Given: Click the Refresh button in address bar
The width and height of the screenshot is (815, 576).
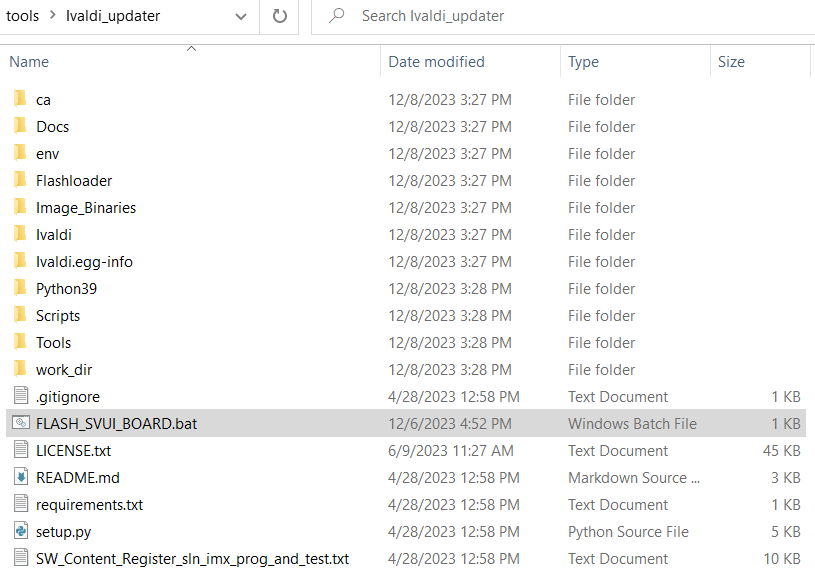Looking at the screenshot, I should coord(280,16).
